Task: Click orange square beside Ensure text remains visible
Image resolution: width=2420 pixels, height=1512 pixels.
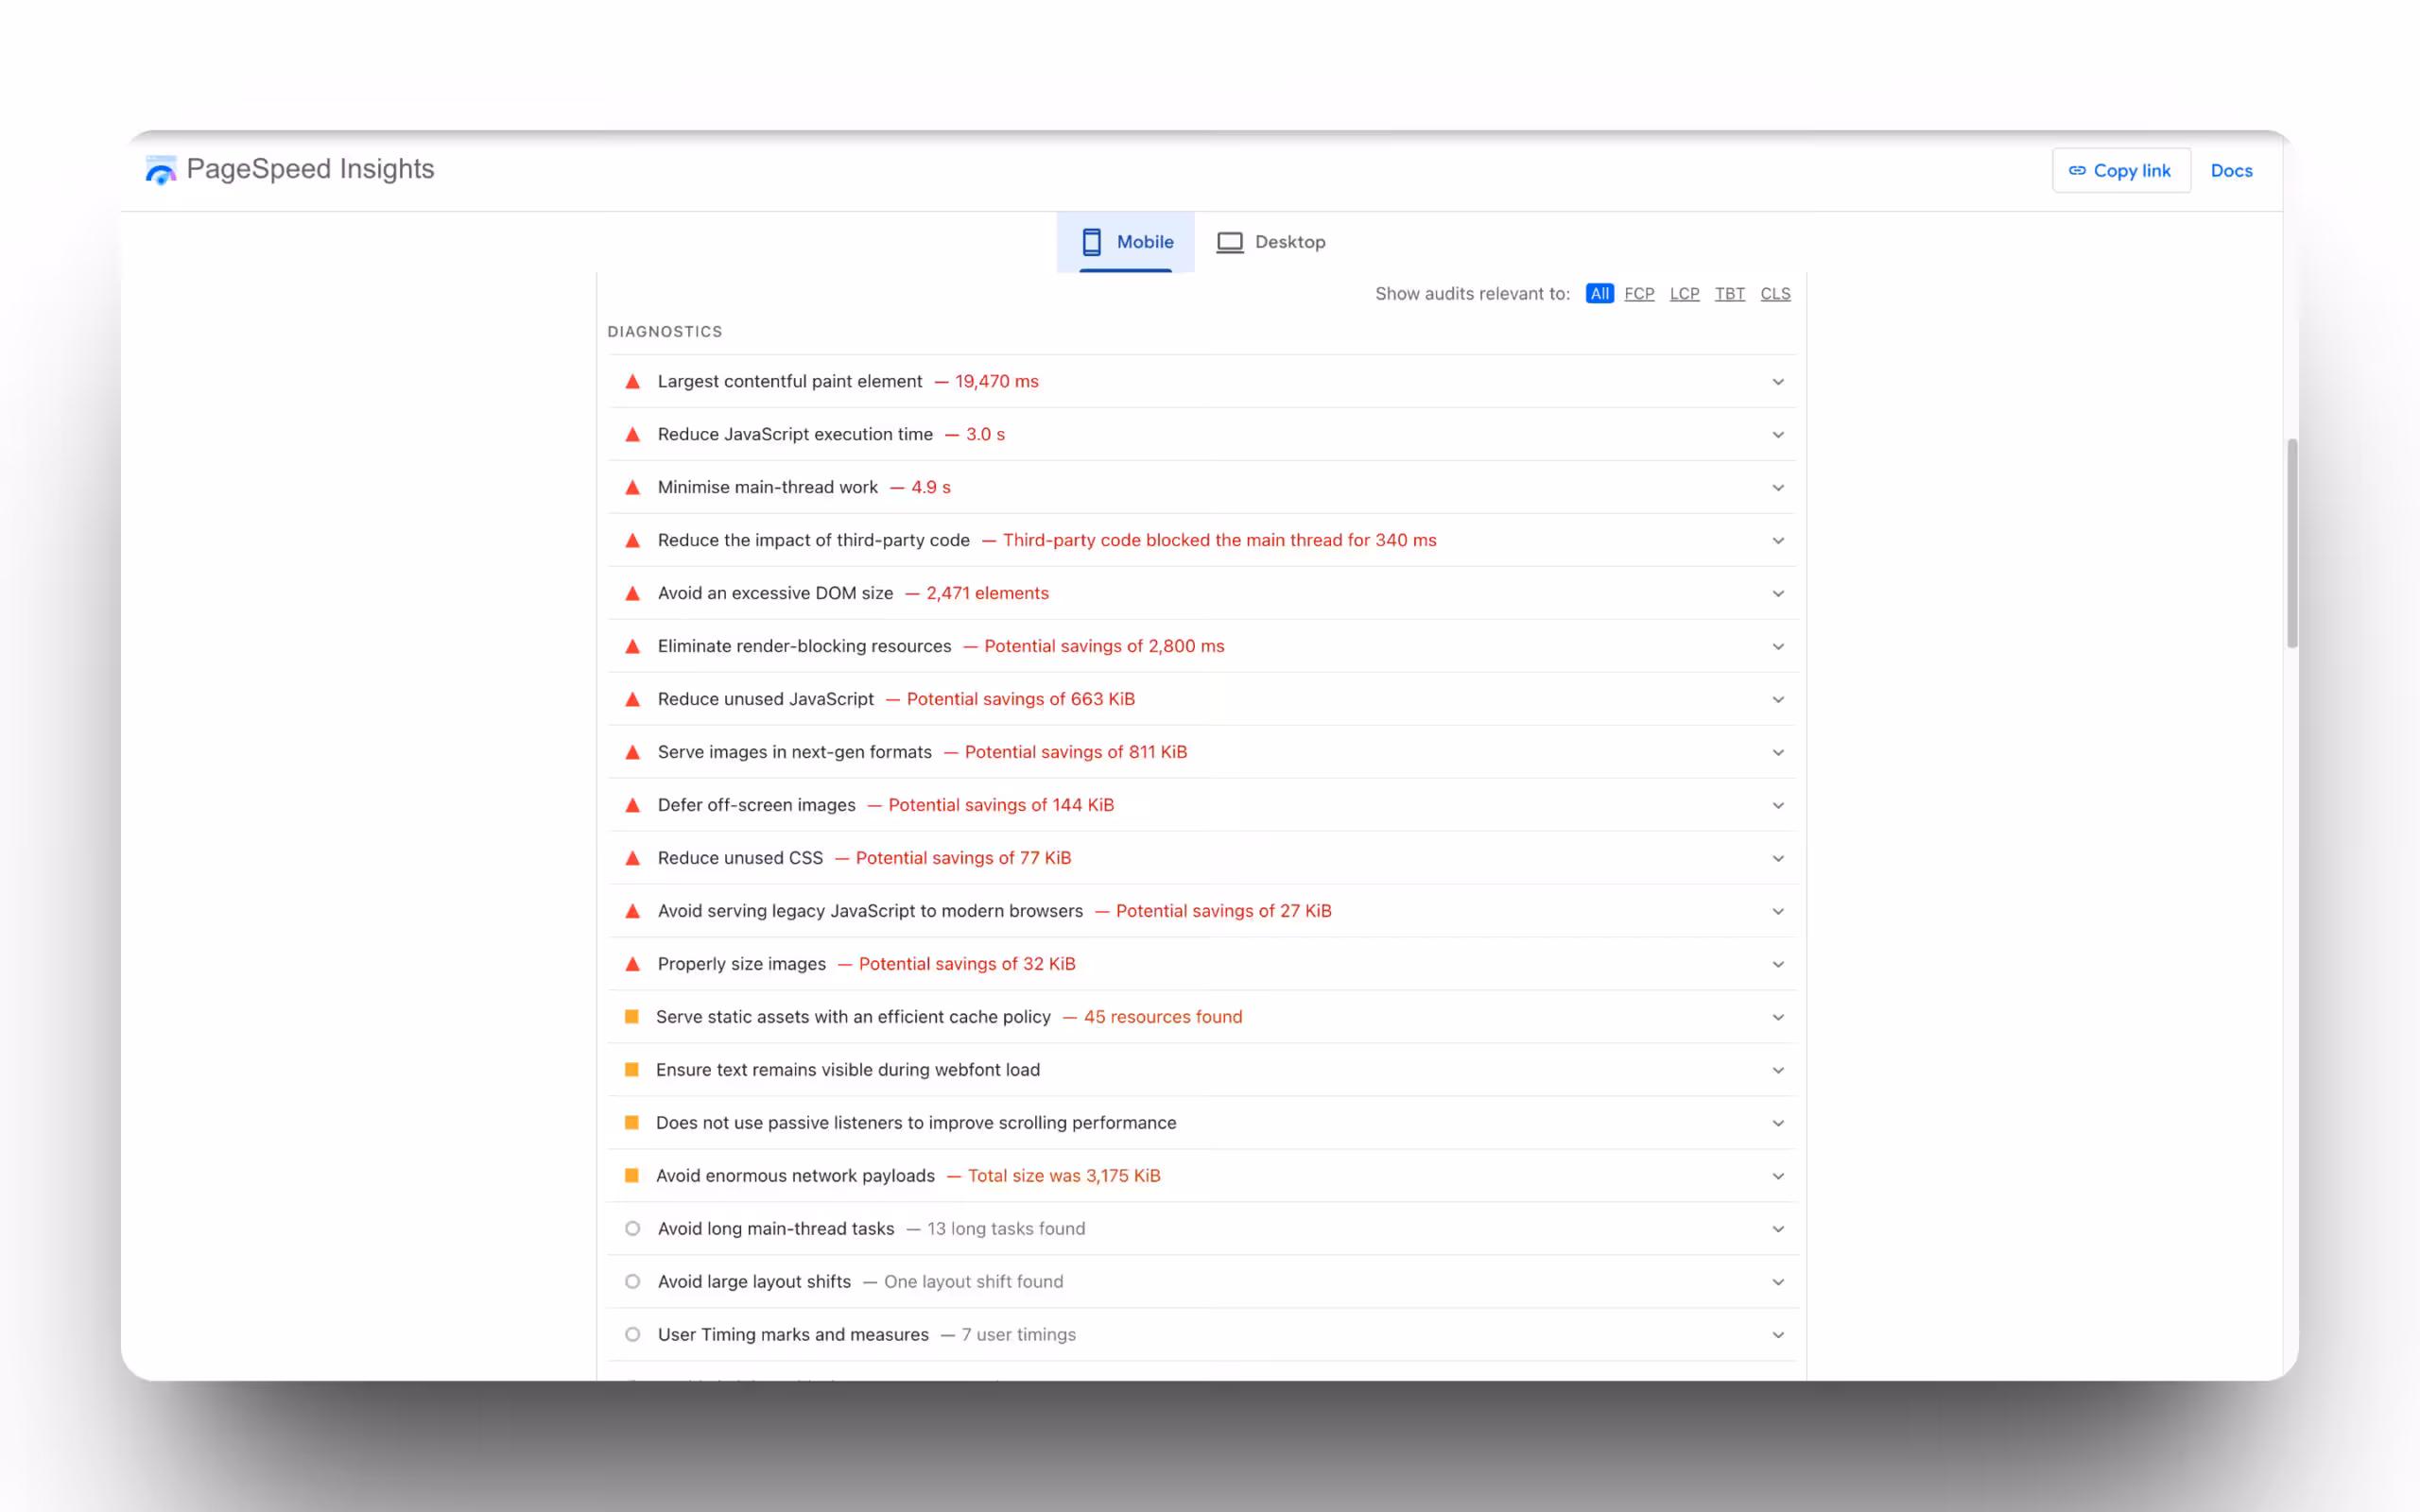Action: 632,1070
